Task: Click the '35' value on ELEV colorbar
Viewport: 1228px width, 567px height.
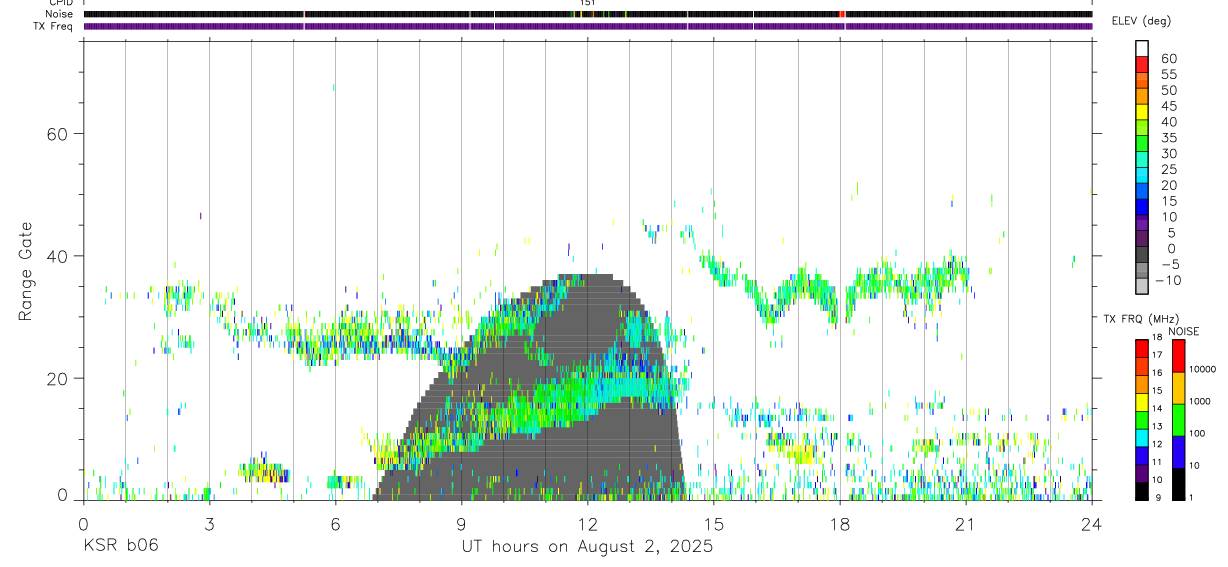Action: click(1168, 137)
